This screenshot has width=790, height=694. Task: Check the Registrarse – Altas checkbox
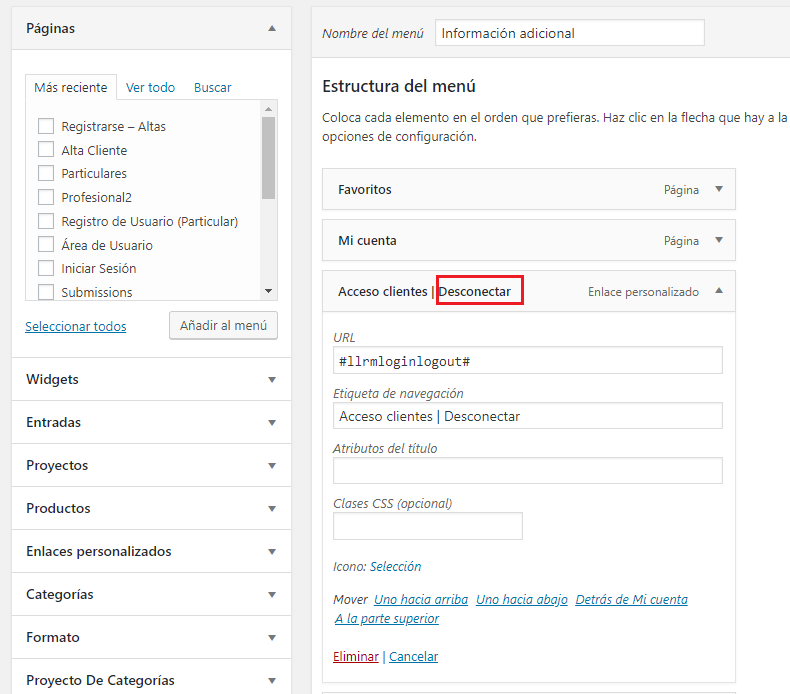(x=46, y=126)
